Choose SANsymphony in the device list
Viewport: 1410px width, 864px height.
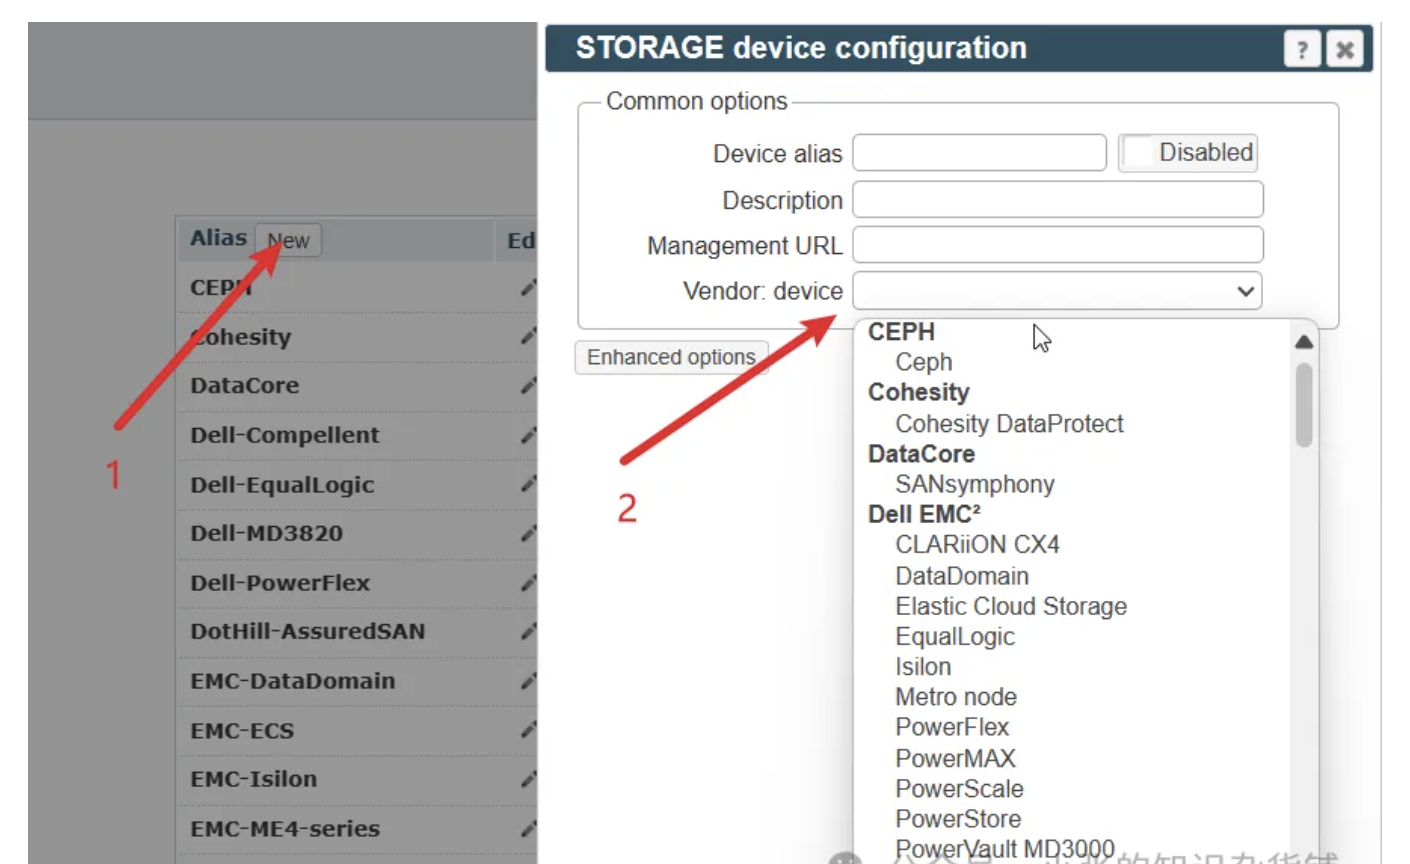(x=975, y=484)
